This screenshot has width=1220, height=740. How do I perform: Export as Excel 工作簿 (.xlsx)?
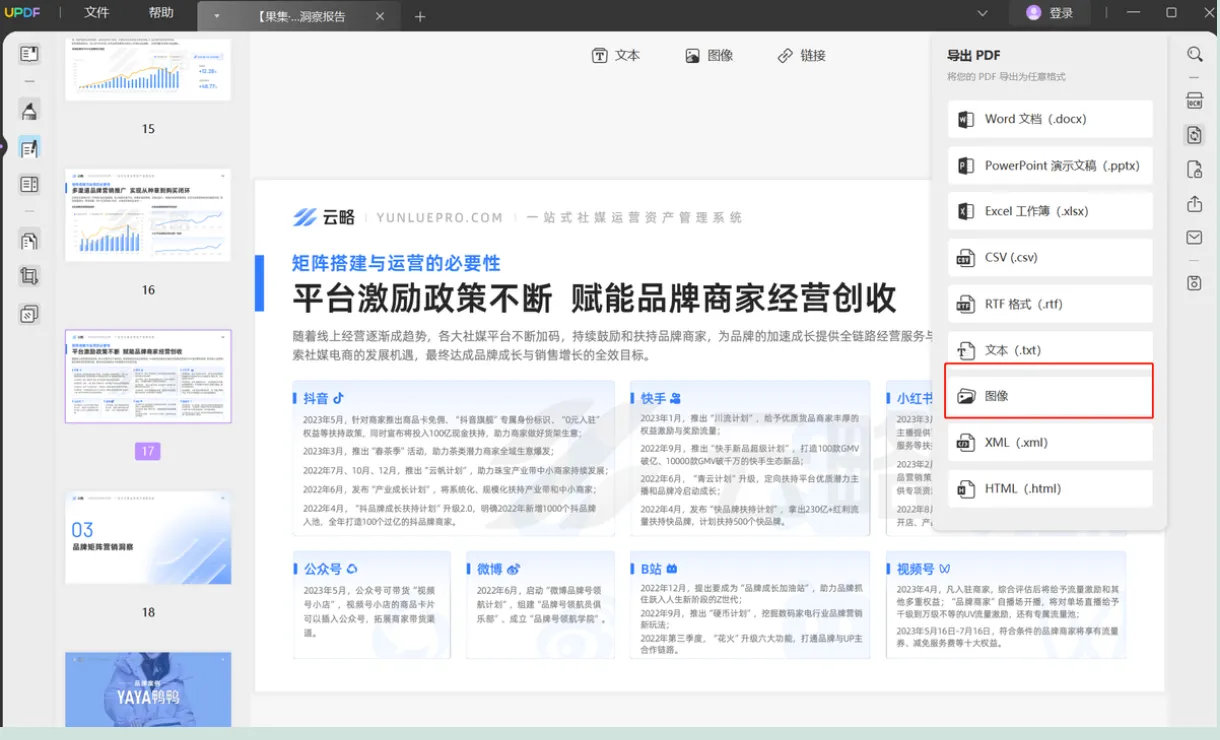pos(1050,212)
